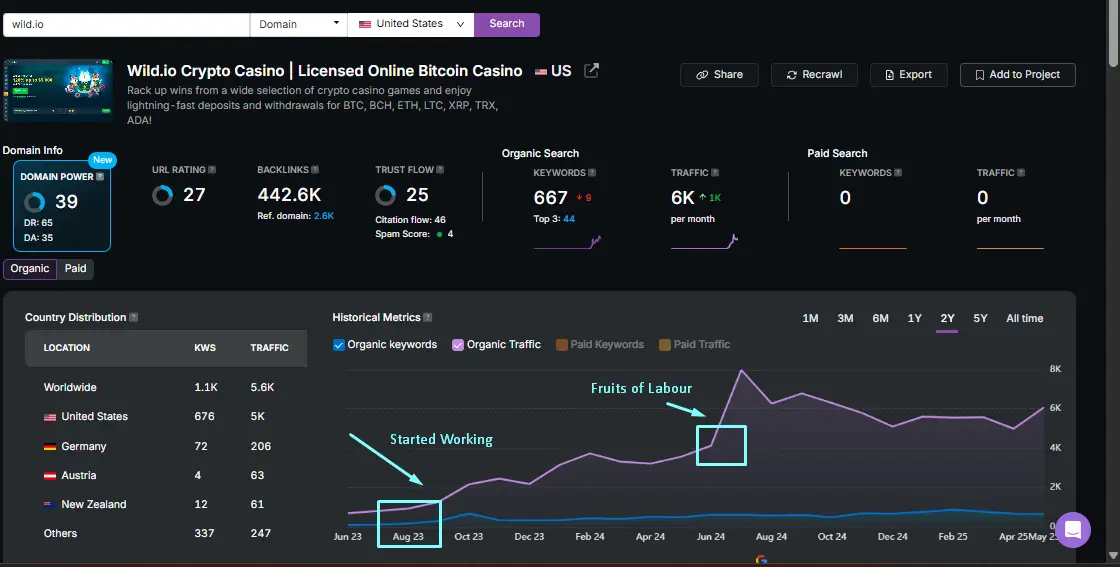The width and height of the screenshot is (1120, 567).
Task: Switch to the Organic tab
Action: pyautogui.click(x=30, y=269)
